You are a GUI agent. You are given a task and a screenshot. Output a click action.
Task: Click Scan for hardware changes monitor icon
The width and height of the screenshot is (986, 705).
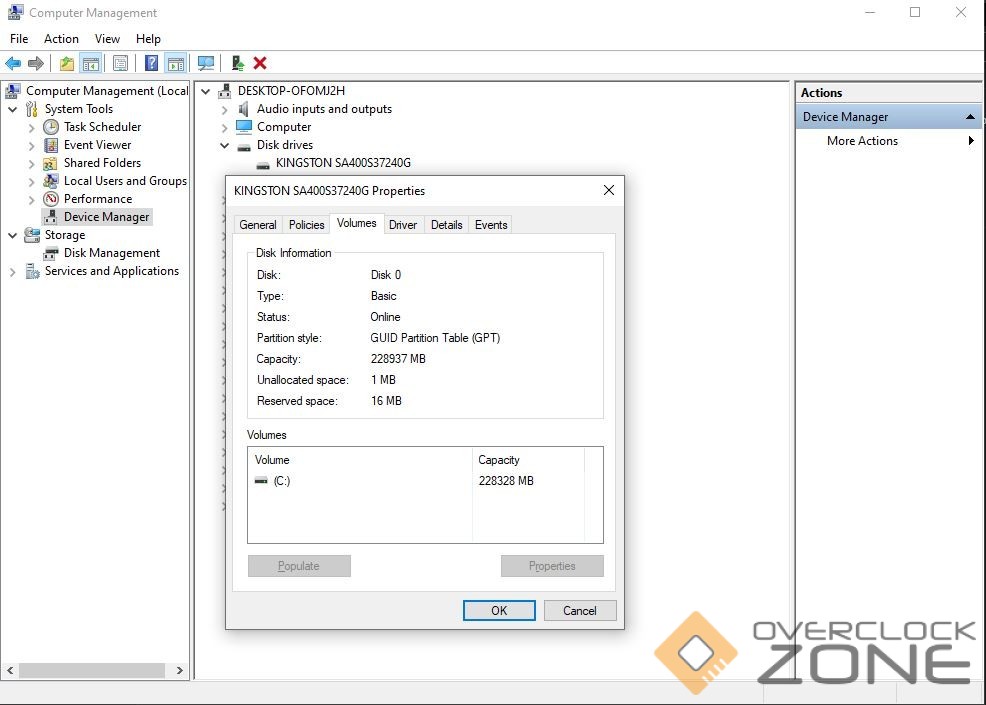pos(206,63)
